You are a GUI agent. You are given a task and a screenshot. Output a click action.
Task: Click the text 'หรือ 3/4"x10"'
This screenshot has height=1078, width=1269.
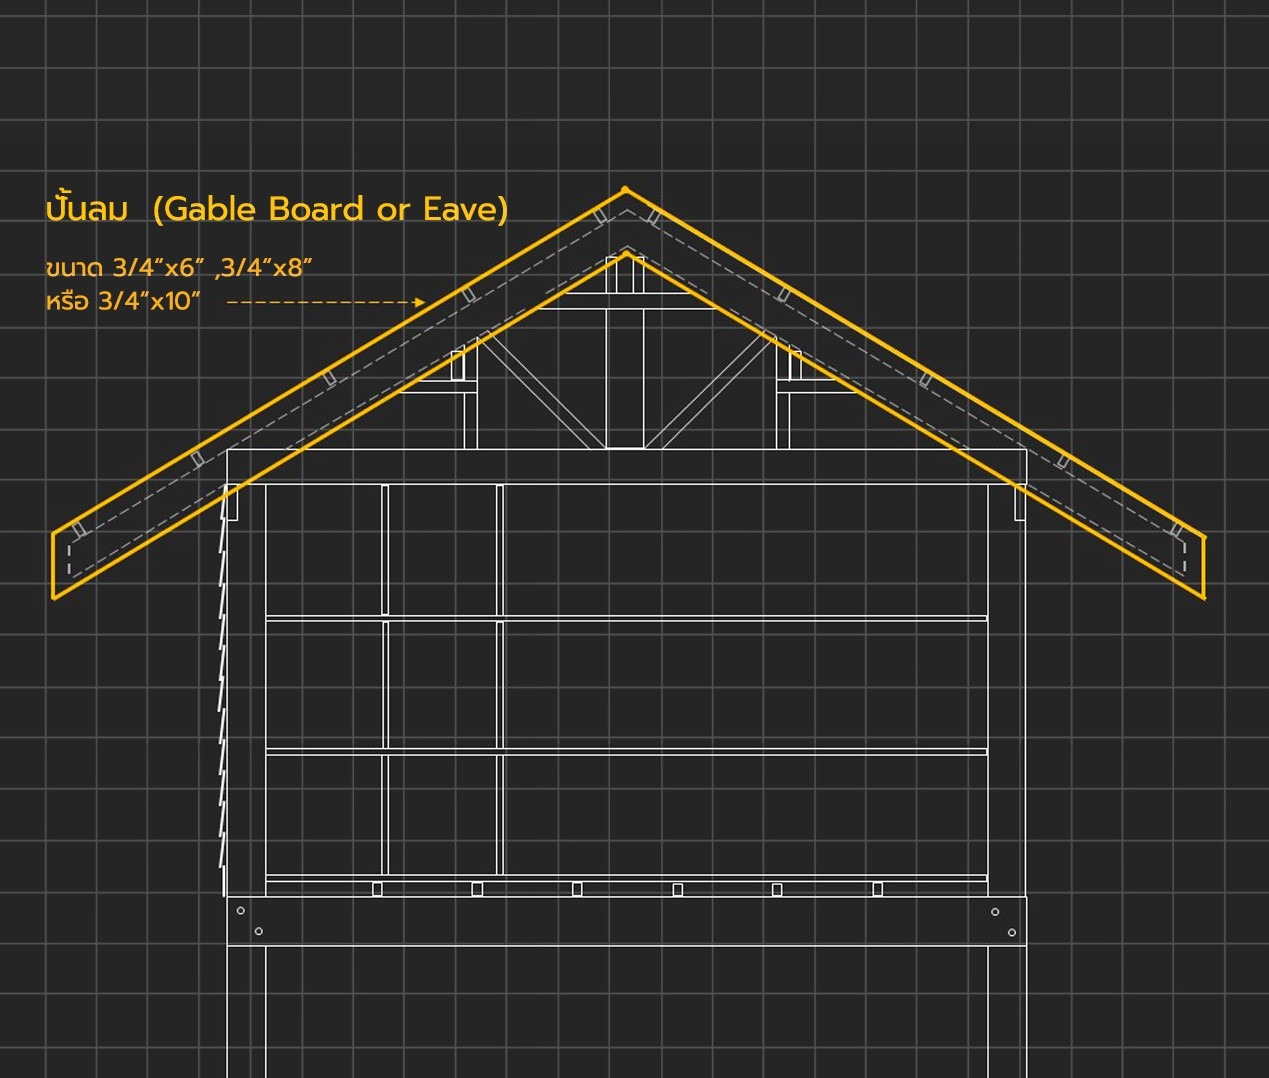pos(123,301)
